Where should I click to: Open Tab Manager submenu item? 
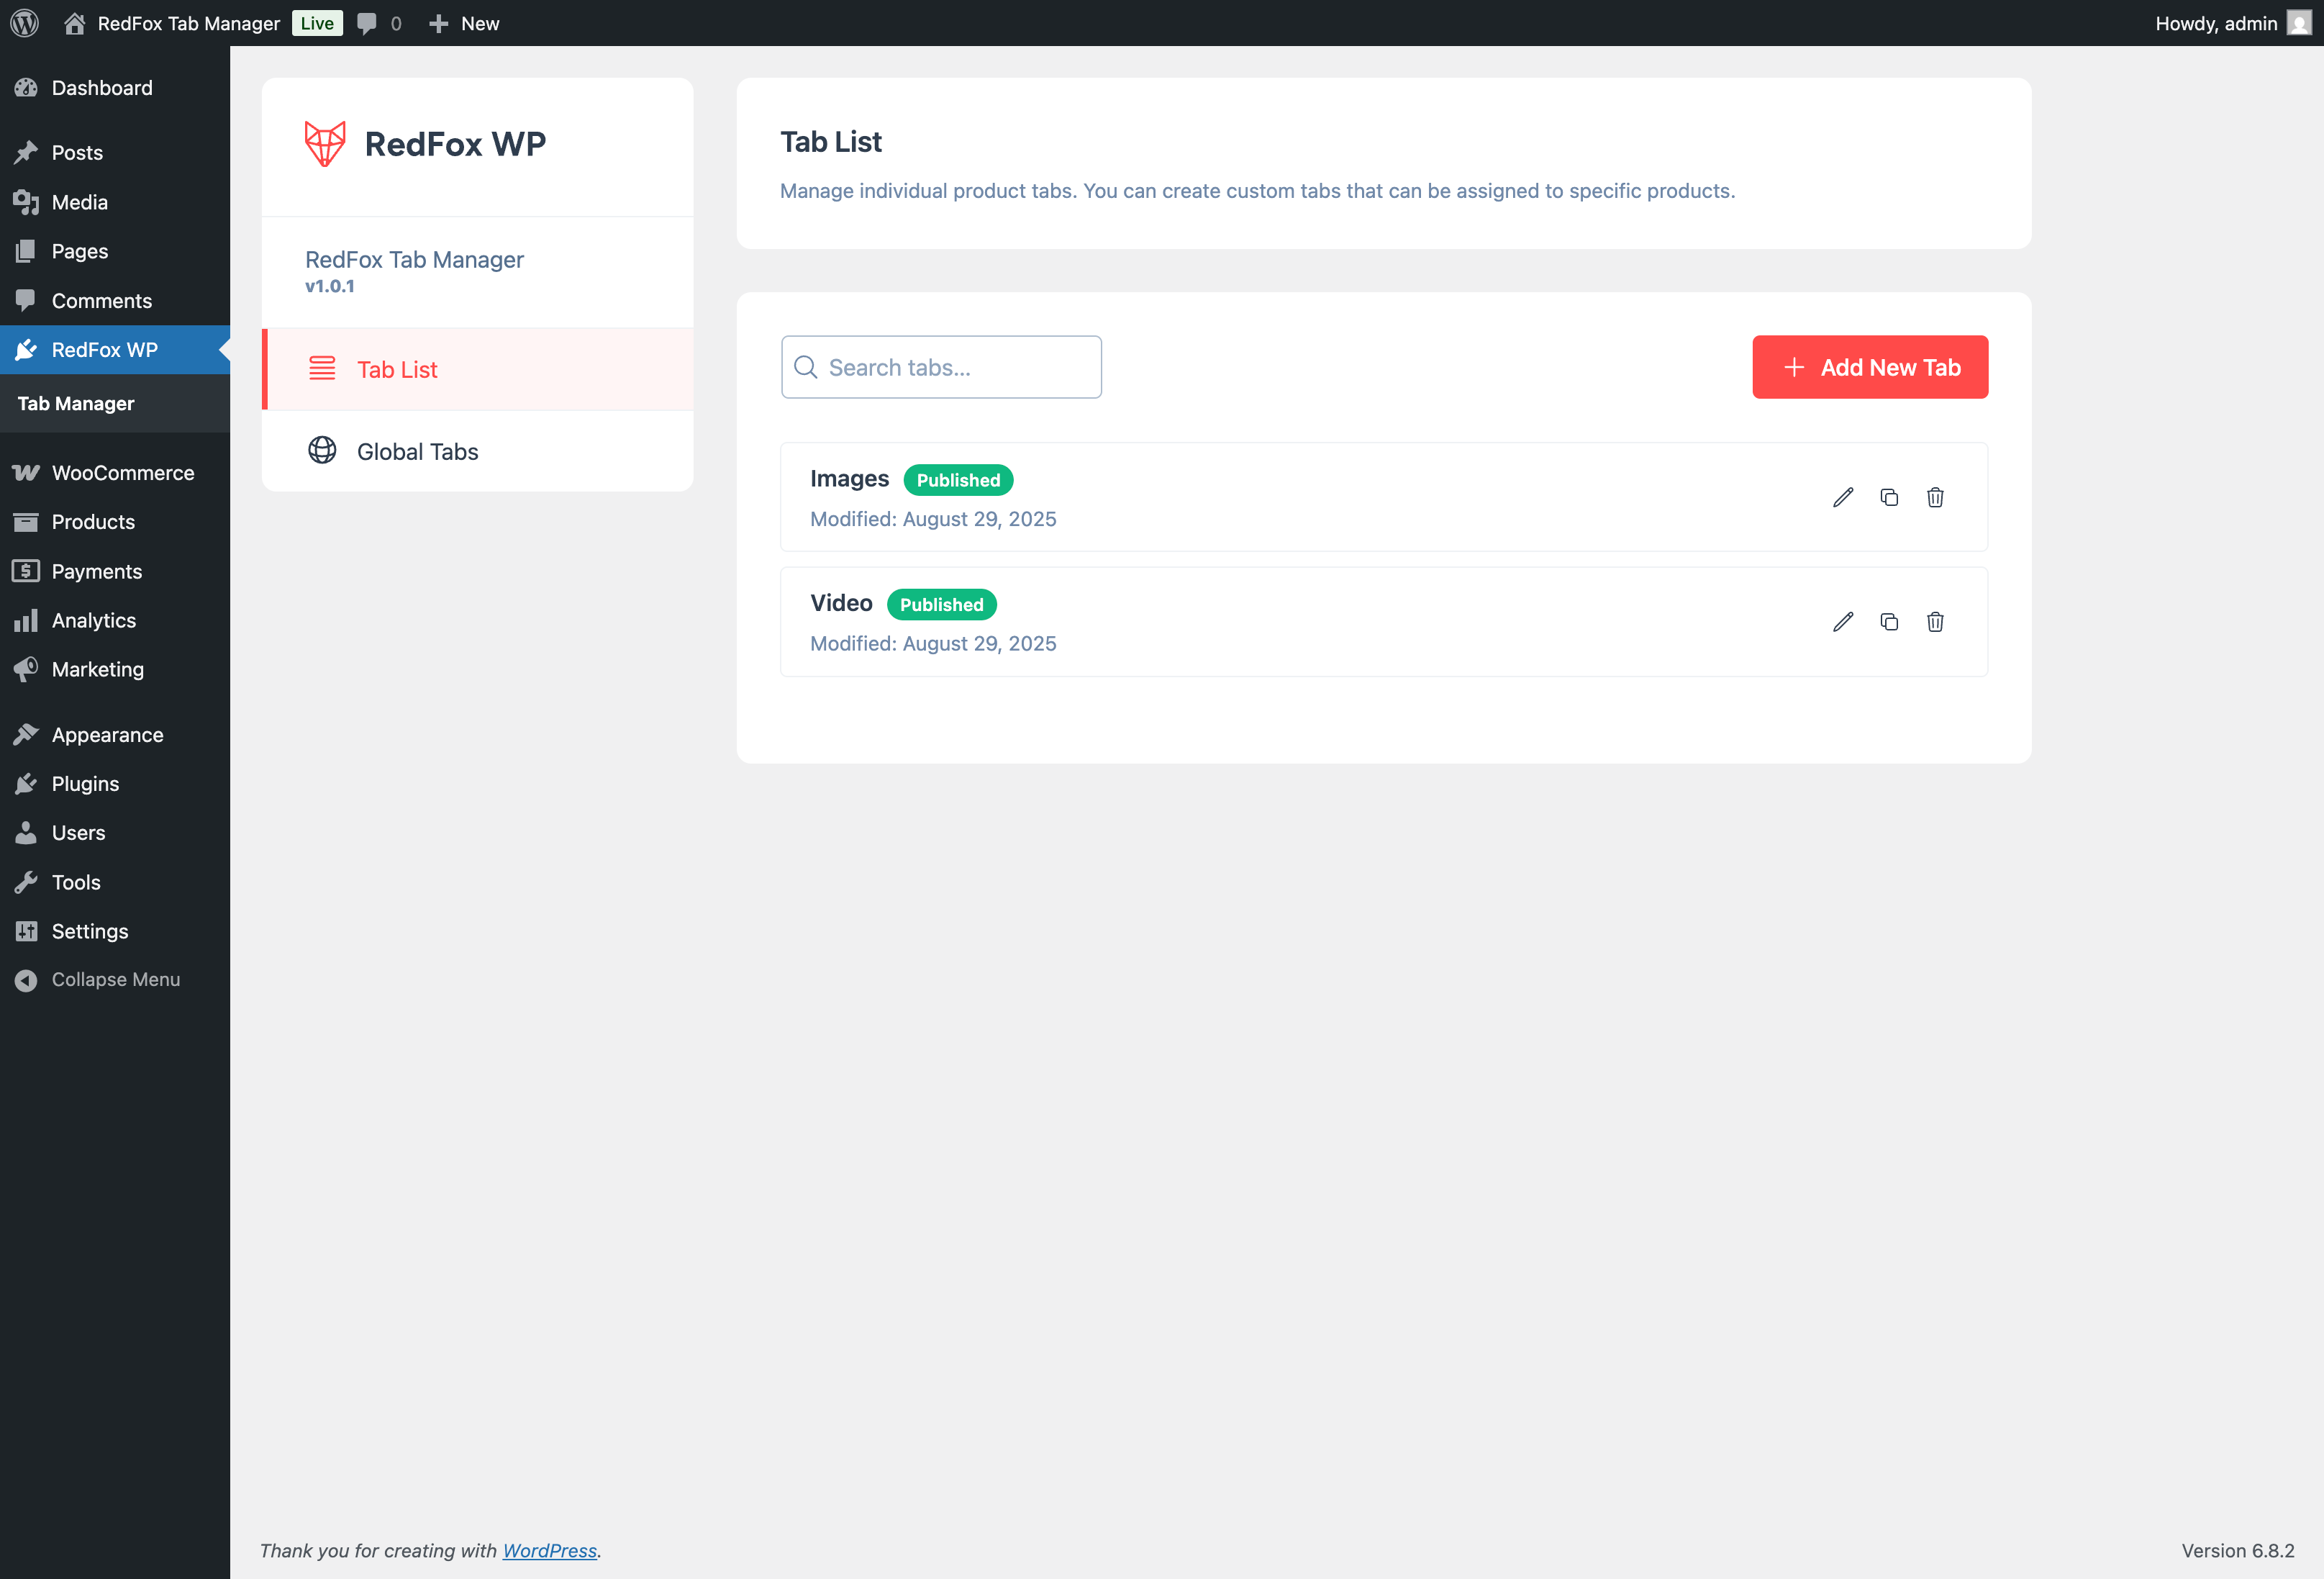coord(76,403)
